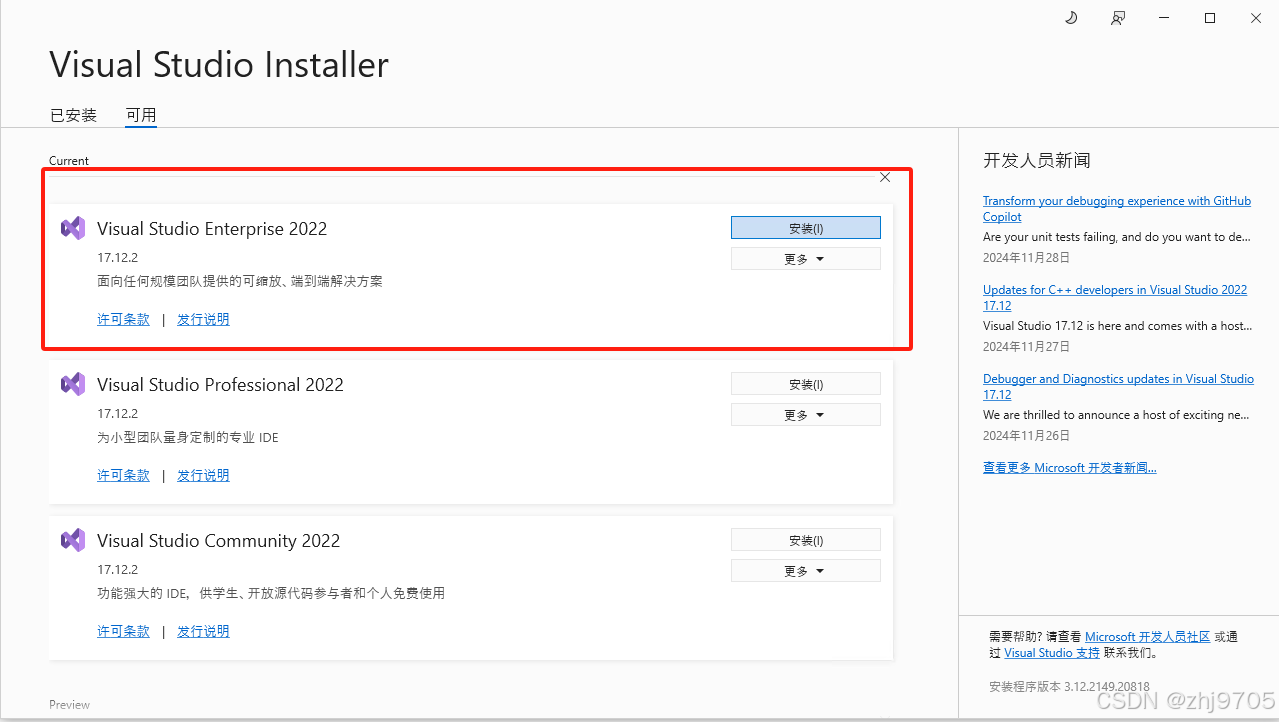Switch to the 已安装 tab

click(74, 115)
